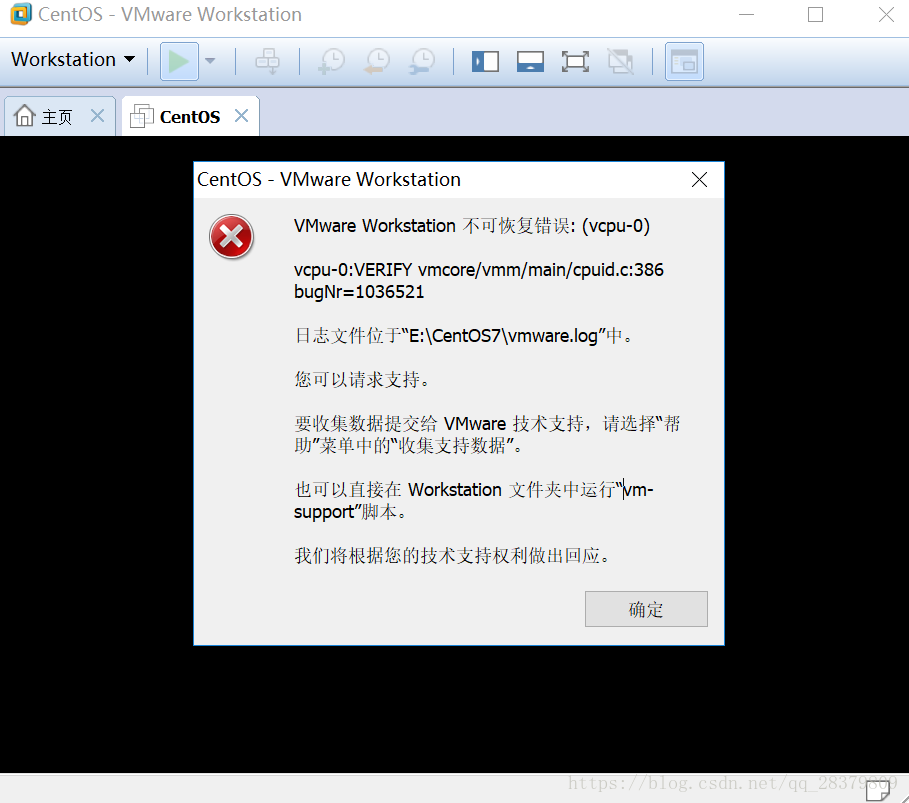This screenshot has height=803, width=909.
Task: Maximize the VMware Workstation window
Action: coord(816,14)
